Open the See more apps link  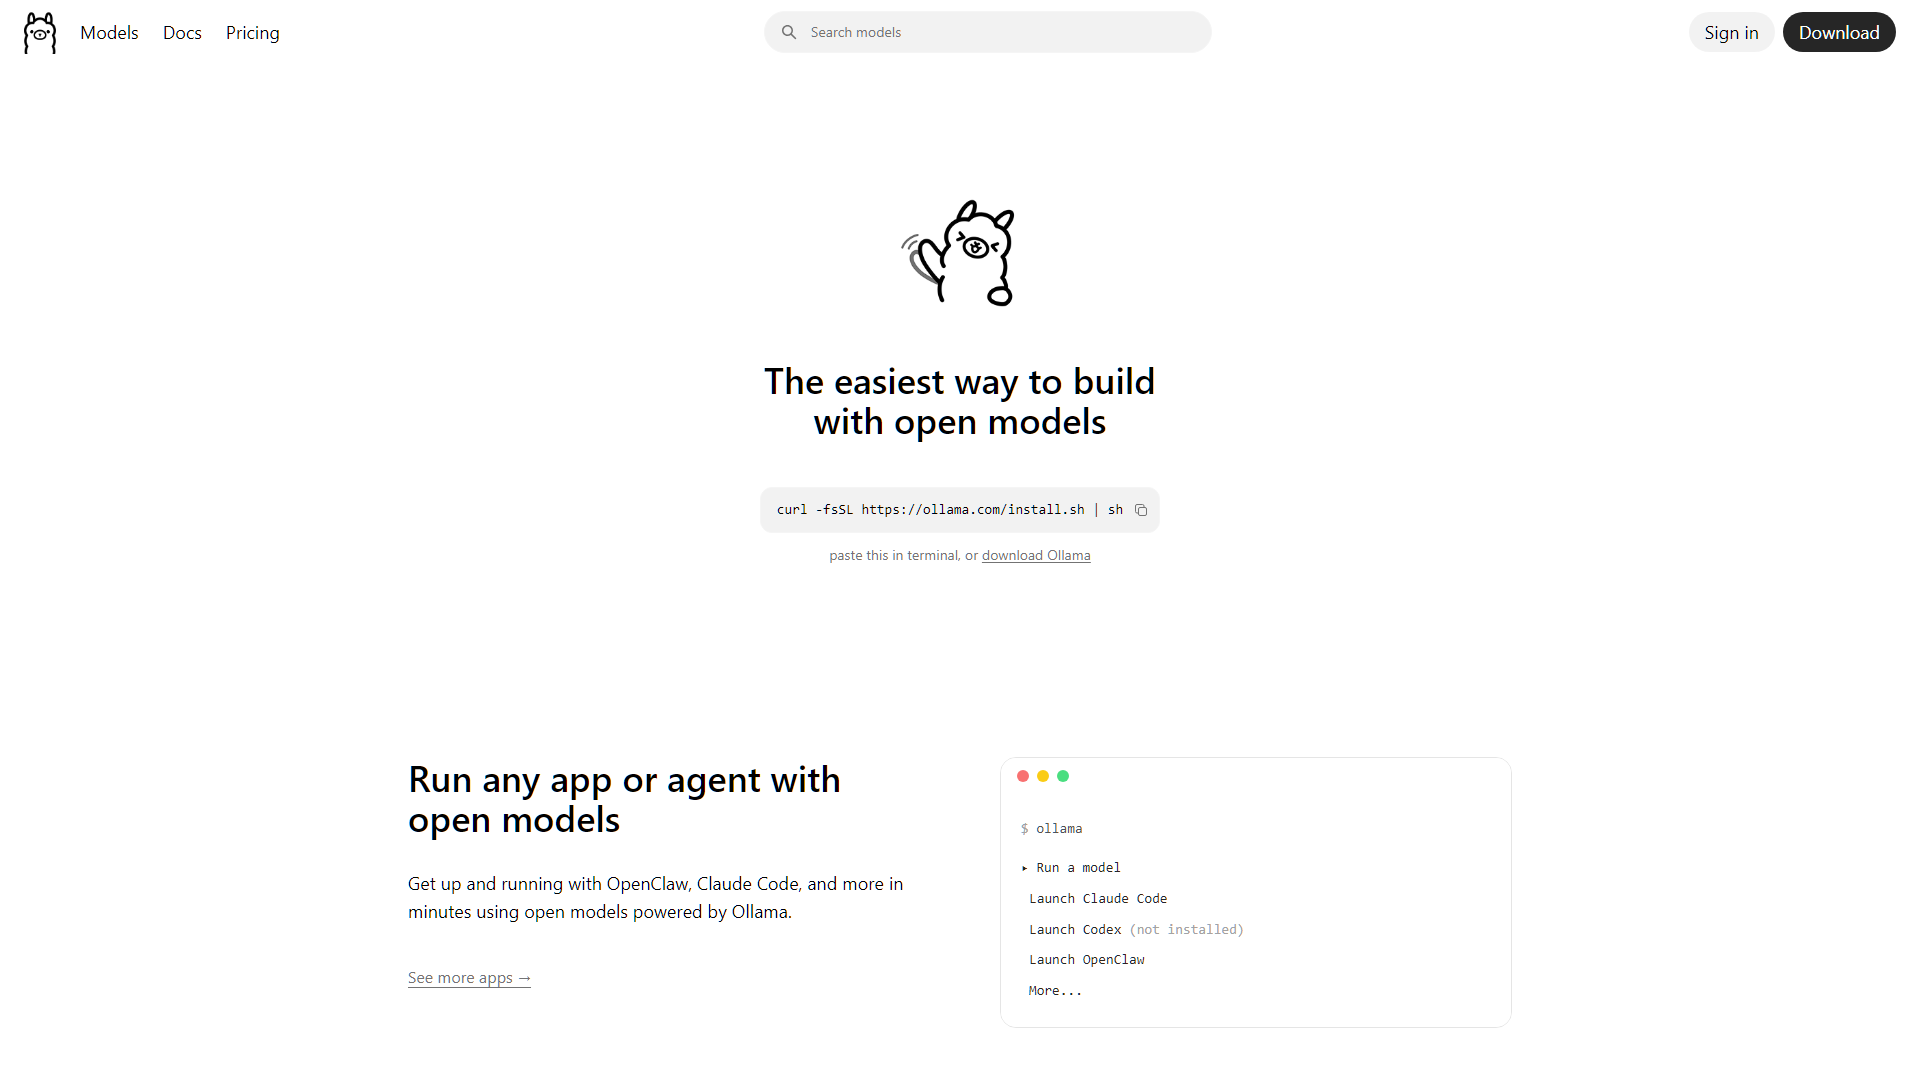tap(469, 978)
